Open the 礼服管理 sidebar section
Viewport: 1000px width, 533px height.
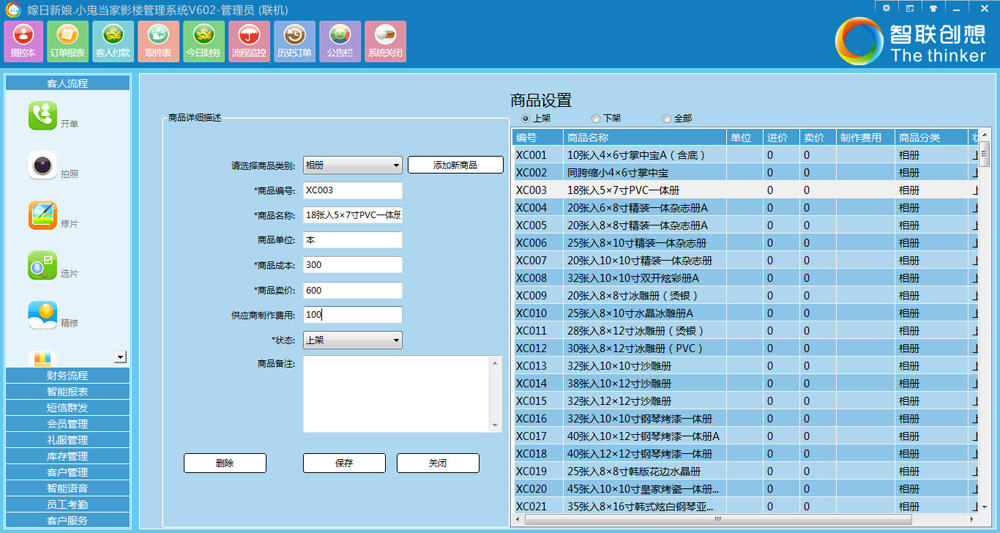(68, 440)
